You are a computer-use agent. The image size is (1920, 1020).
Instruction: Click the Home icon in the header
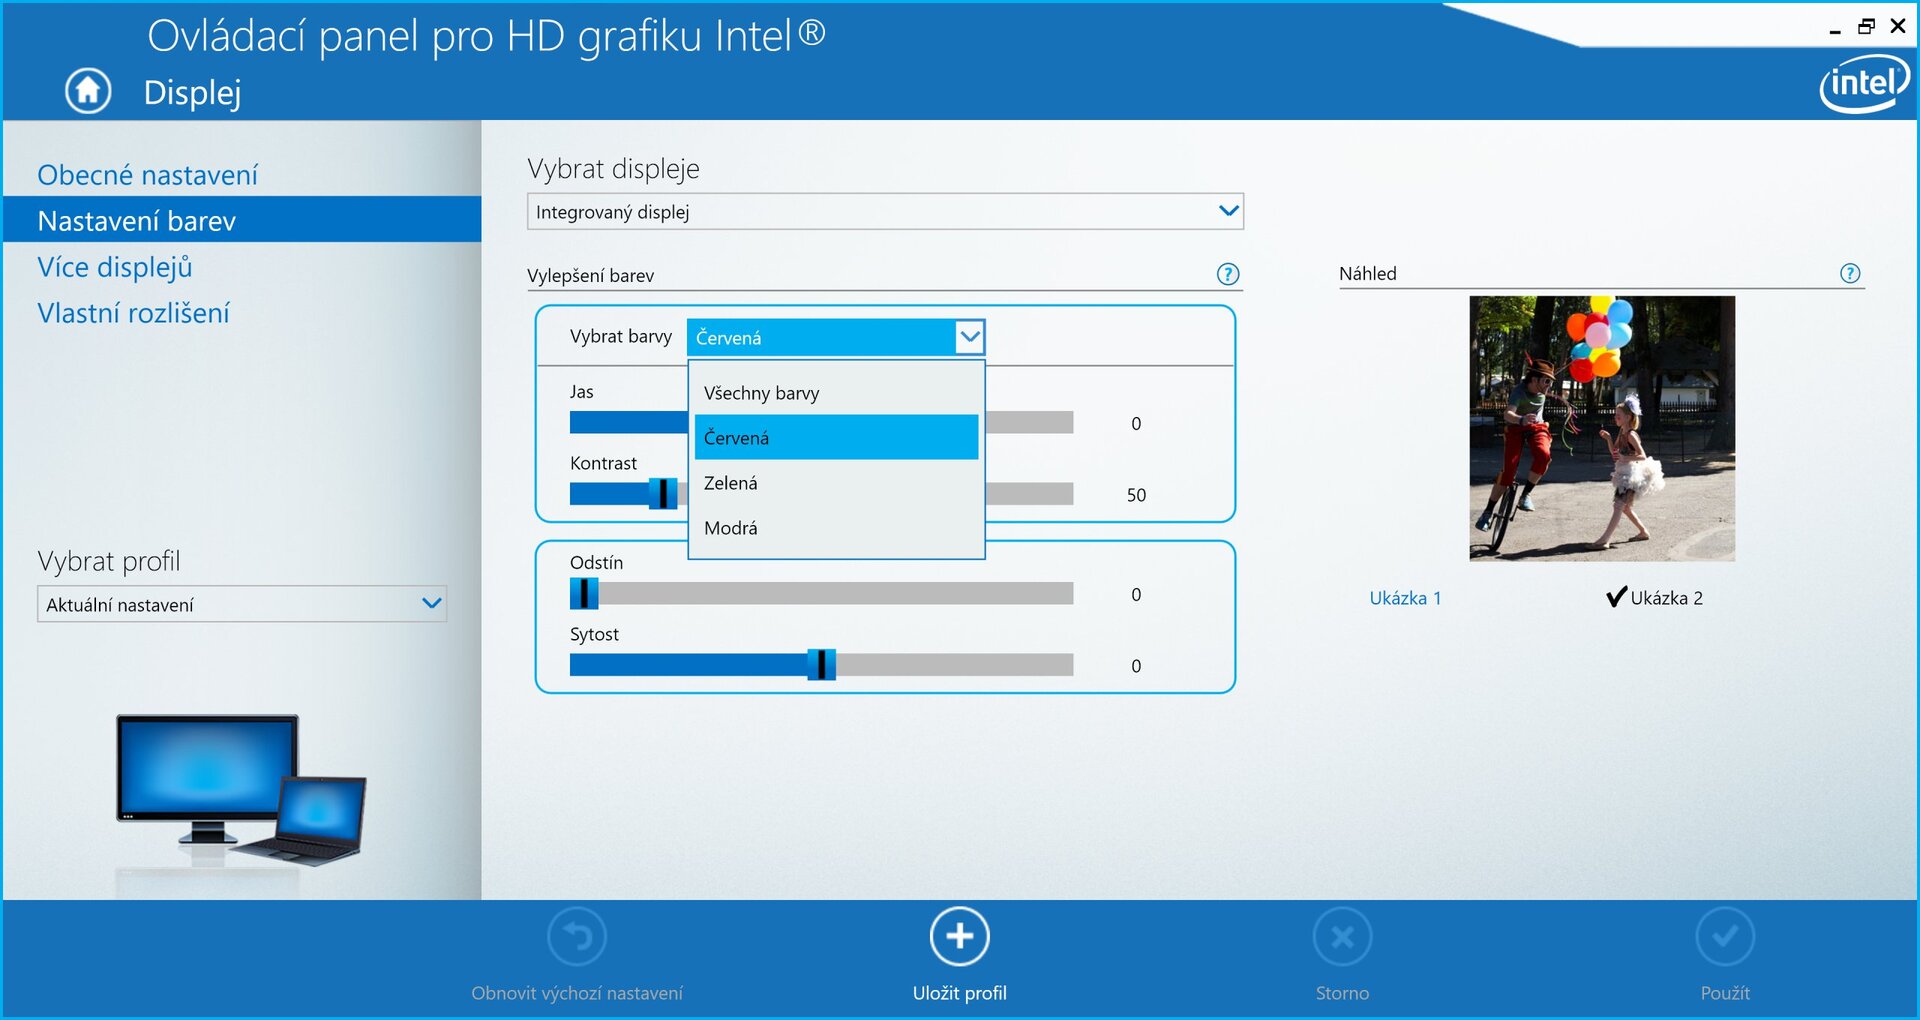tap(87, 90)
